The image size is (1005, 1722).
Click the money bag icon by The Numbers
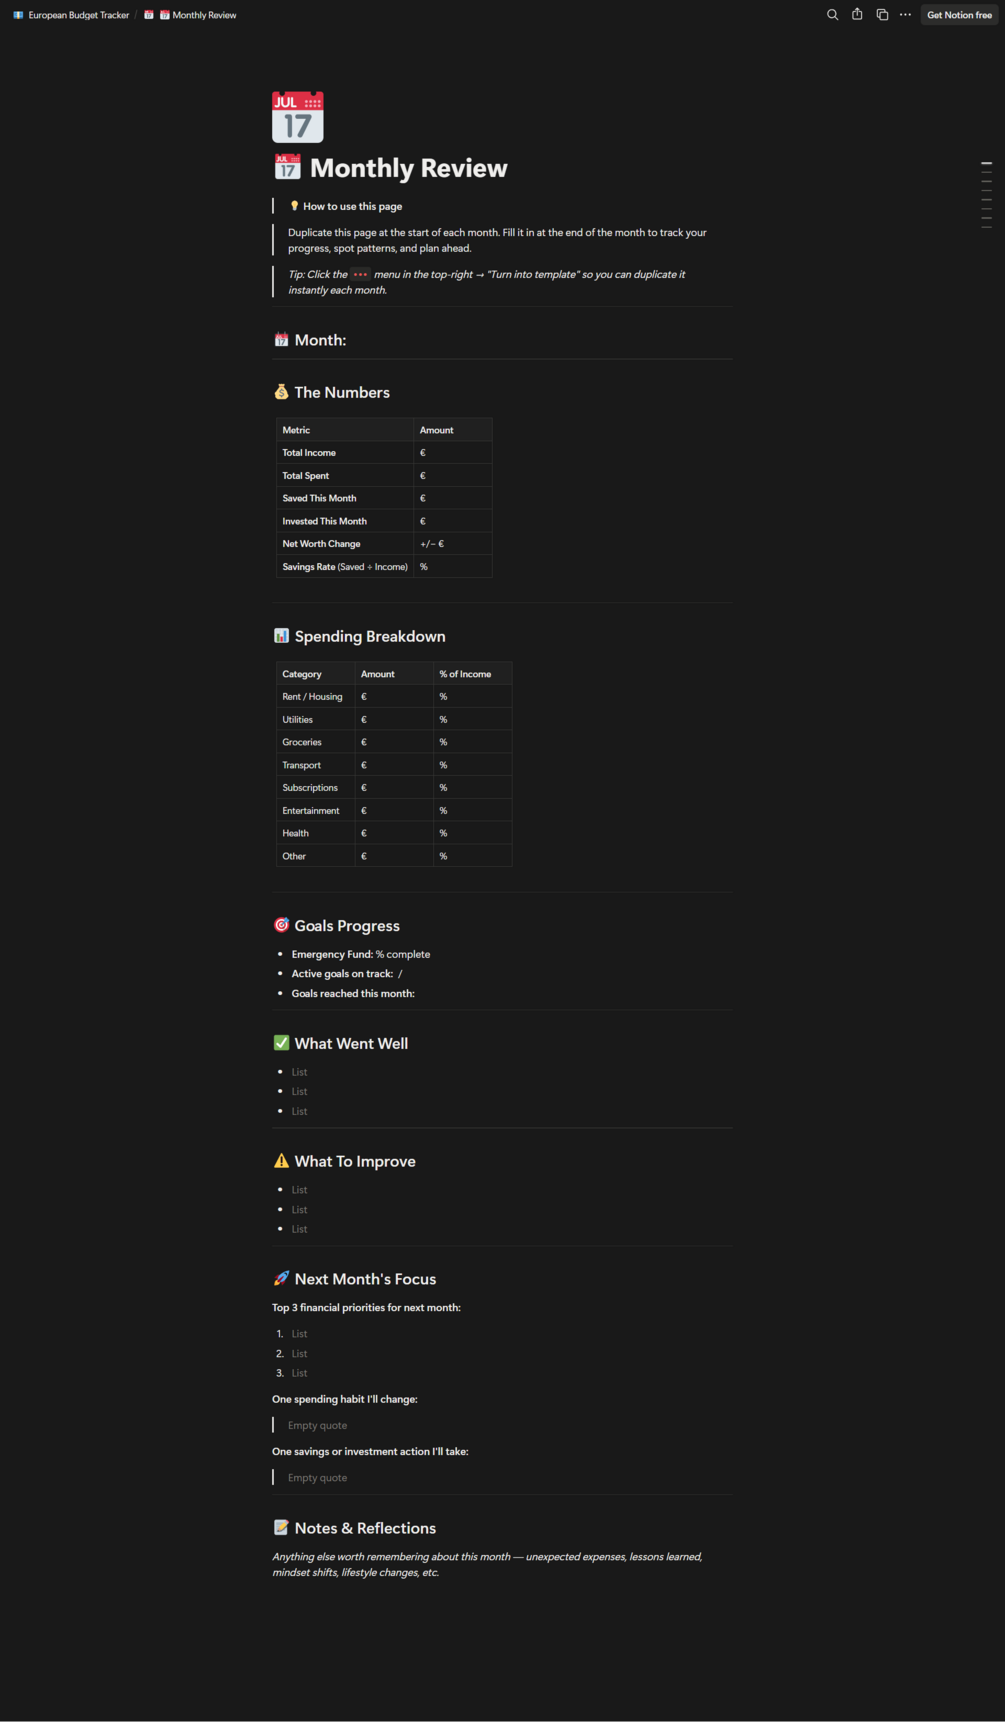[281, 392]
